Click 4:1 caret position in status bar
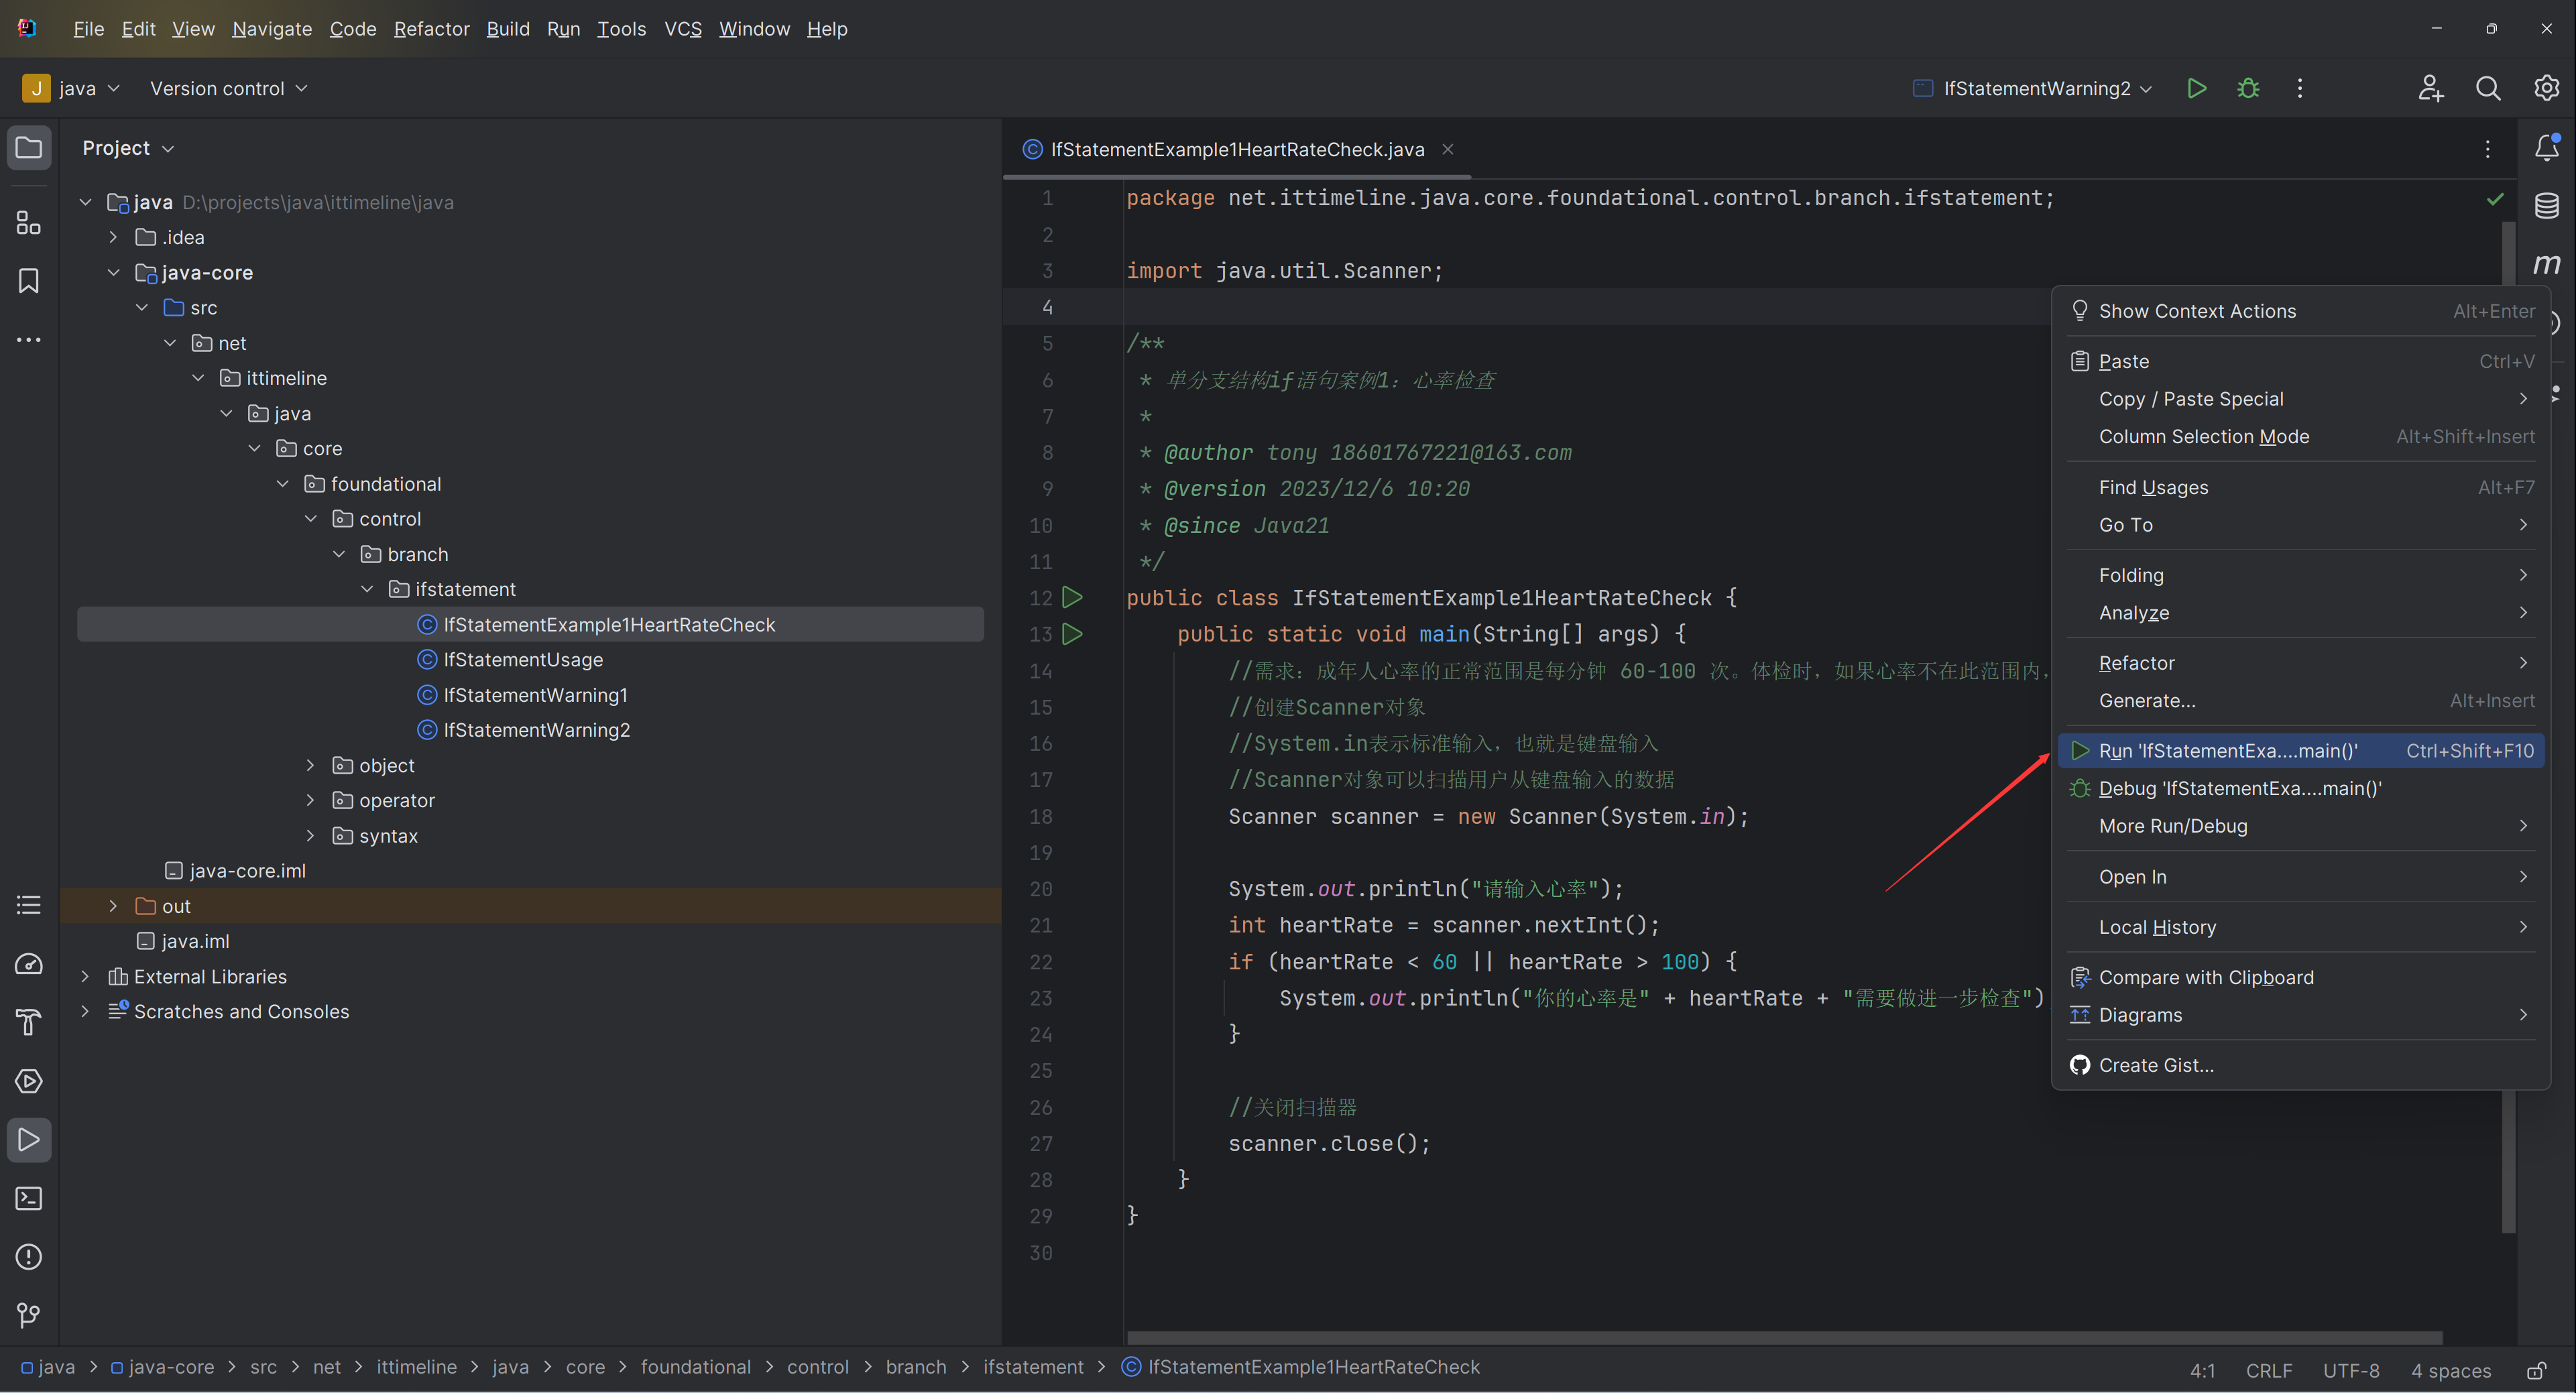The height and width of the screenshot is (1393, 2576). tap(2202, 1370)
